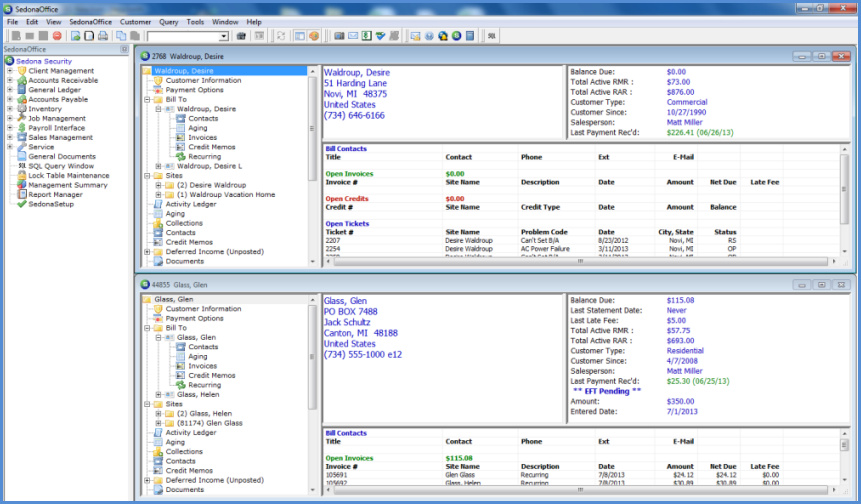
Task: Expand Waldroup, Desire L bill-to node
Action: pos(158,166)
